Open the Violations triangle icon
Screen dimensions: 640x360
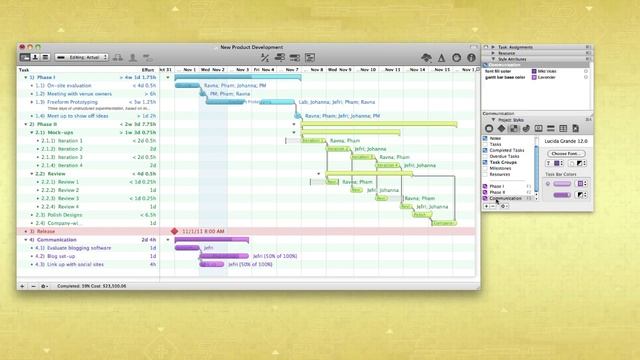point(442,58)
